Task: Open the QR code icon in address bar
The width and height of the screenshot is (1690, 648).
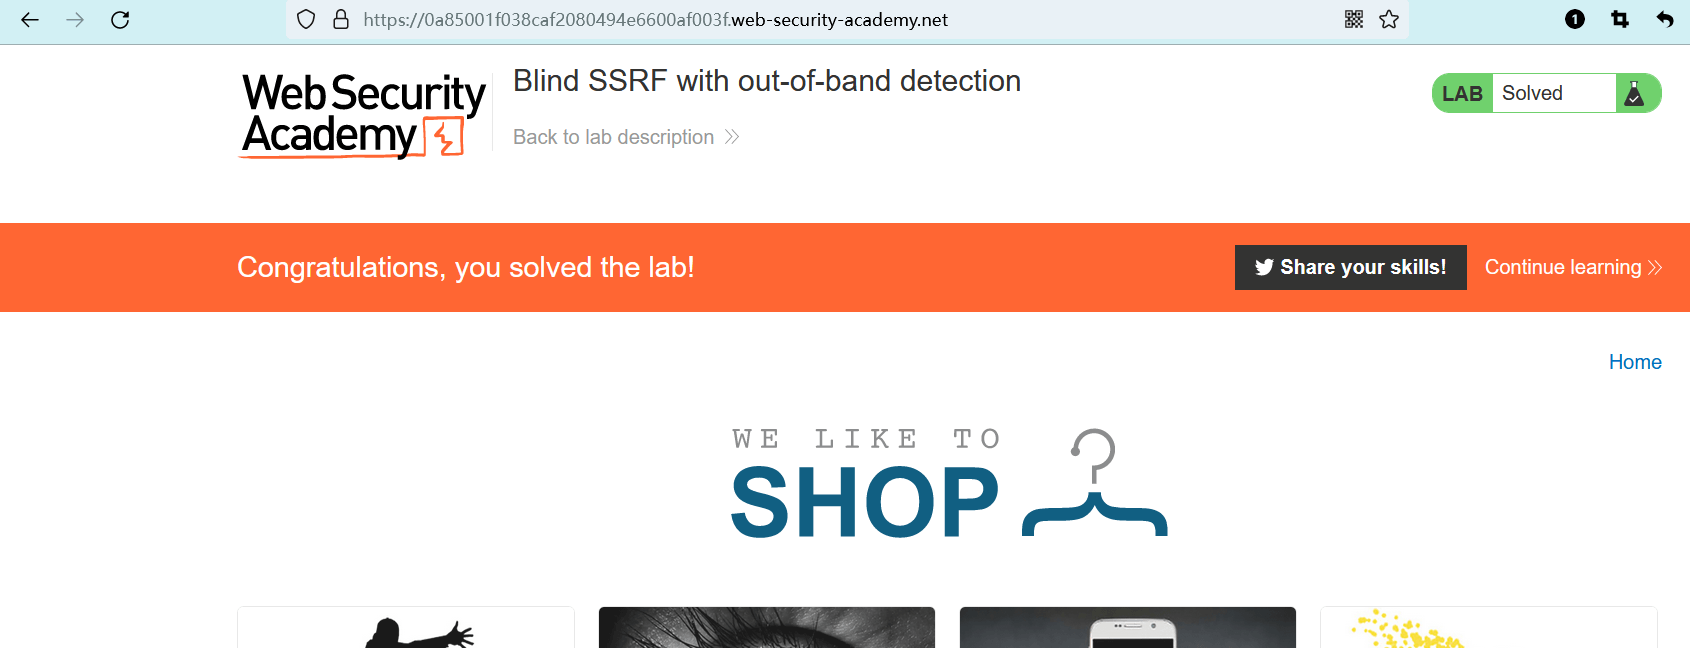Action: pyautogui.click(x=1354, y=20)
